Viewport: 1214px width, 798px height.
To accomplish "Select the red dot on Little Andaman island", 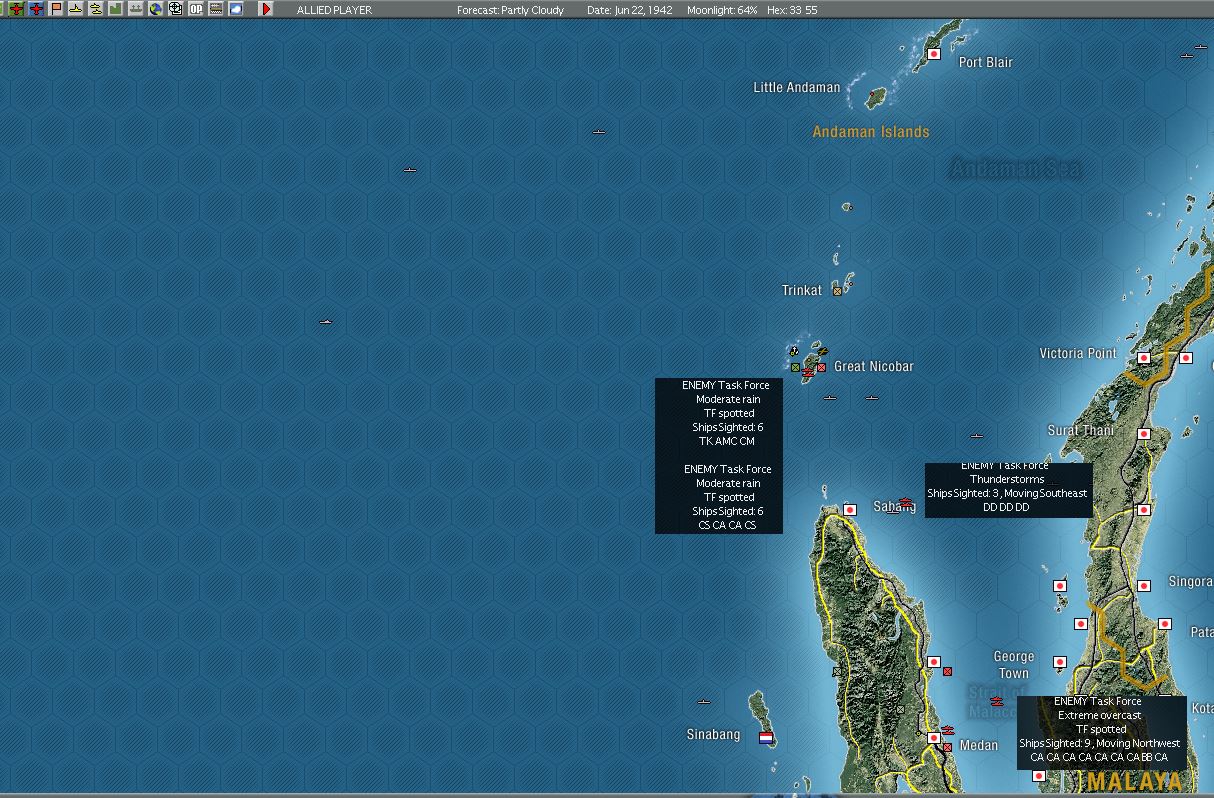I will pos(873,95).
